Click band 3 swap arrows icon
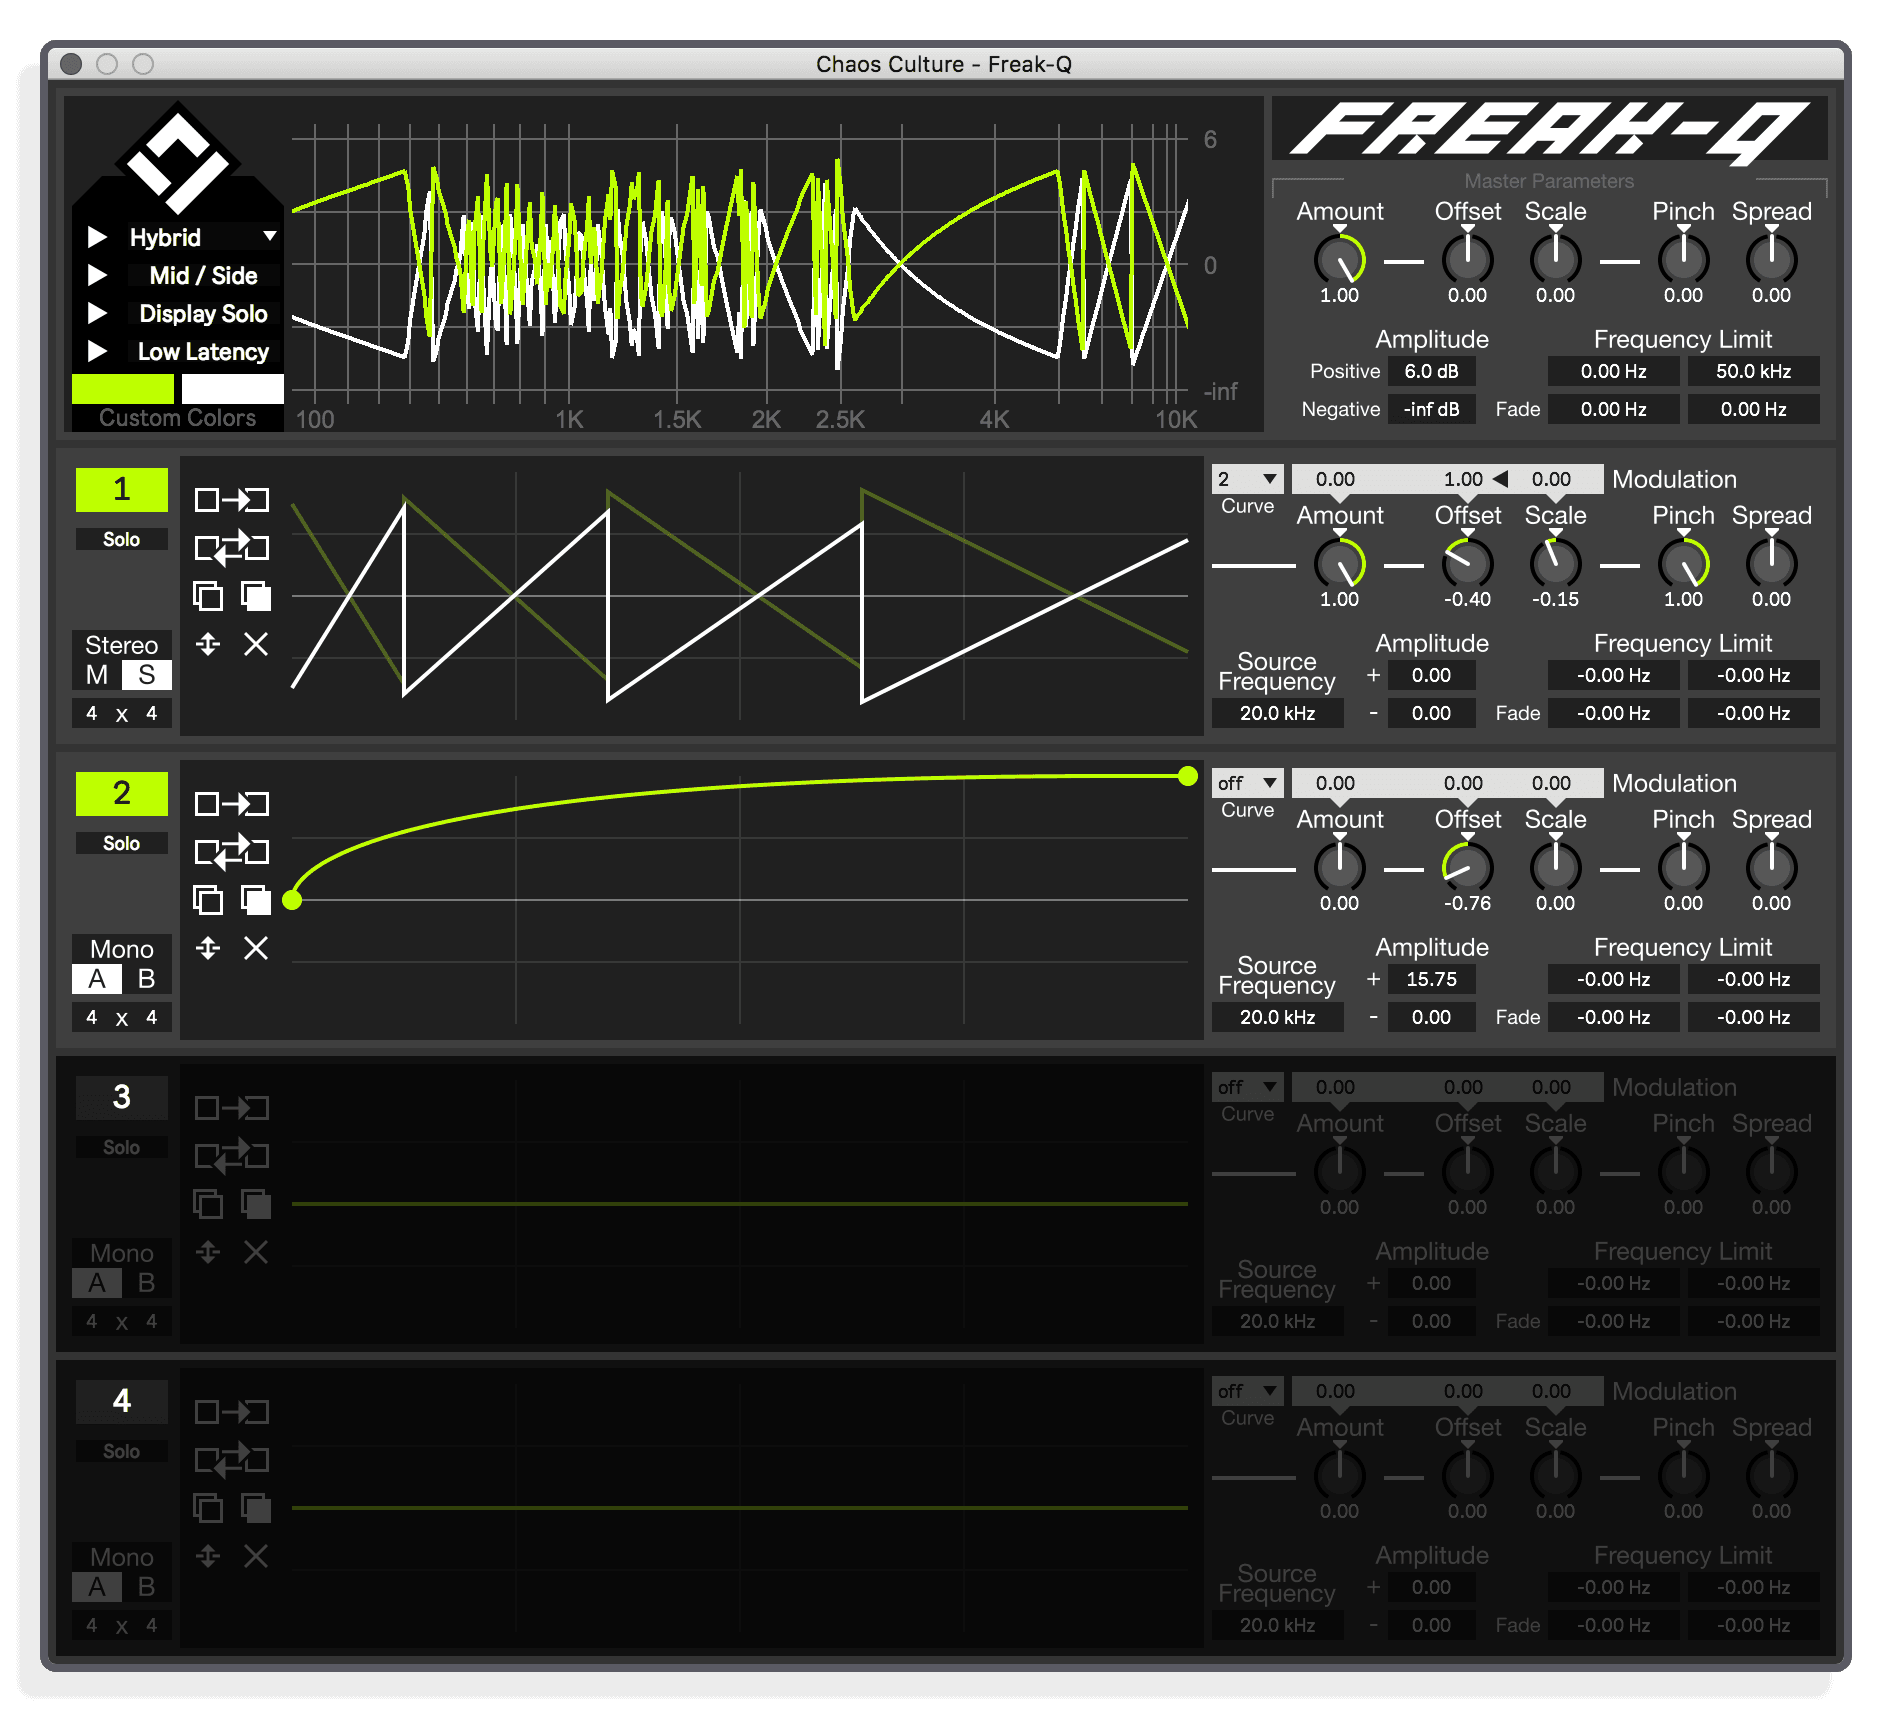The width and height of the screenshot is (1892, 1712). tap(231, 1155)
